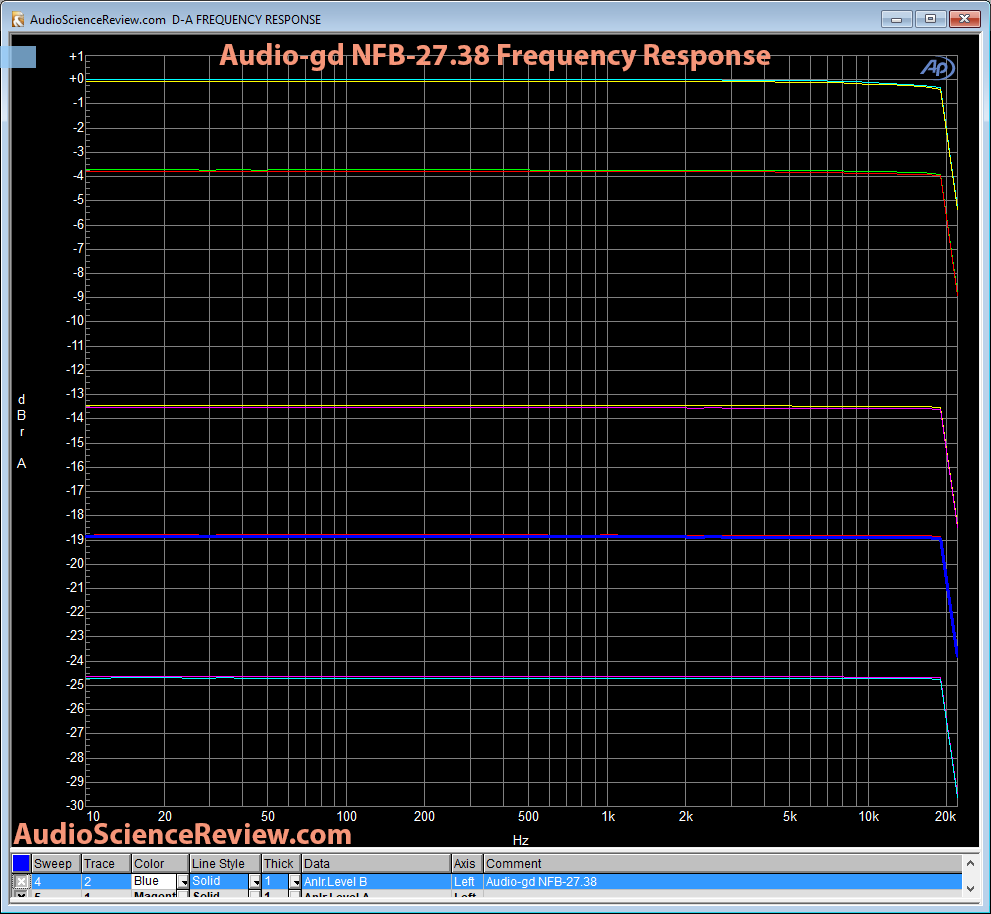Open the Thick dropdown for sweep 4
The width and height of the screenshot is (991, 914).
295,881
